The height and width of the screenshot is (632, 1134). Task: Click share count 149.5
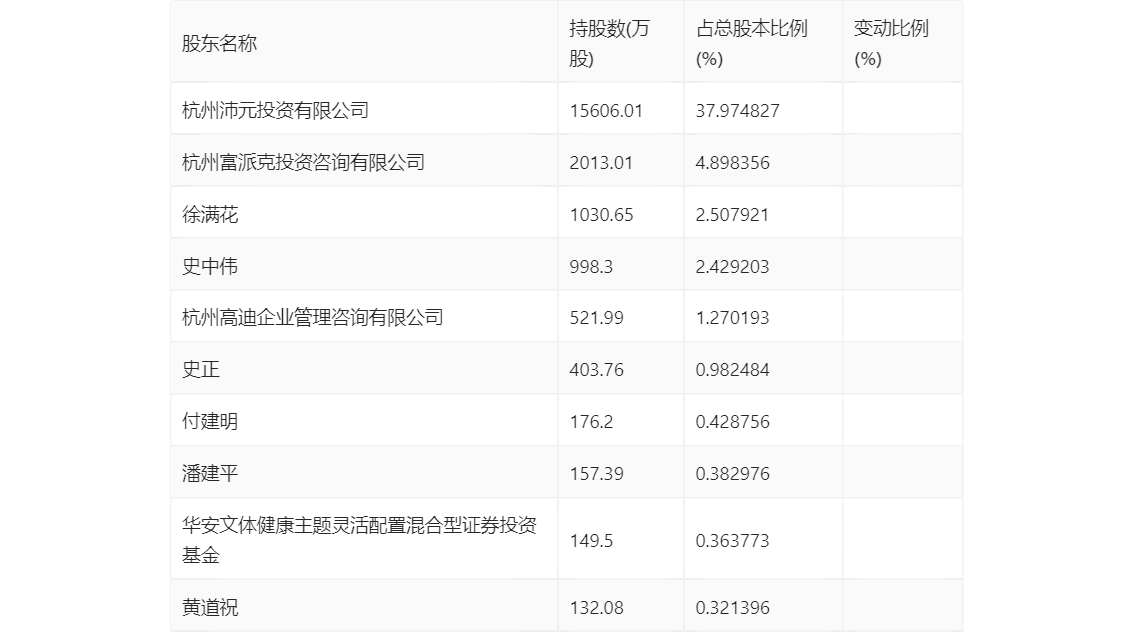coord(591,541)
